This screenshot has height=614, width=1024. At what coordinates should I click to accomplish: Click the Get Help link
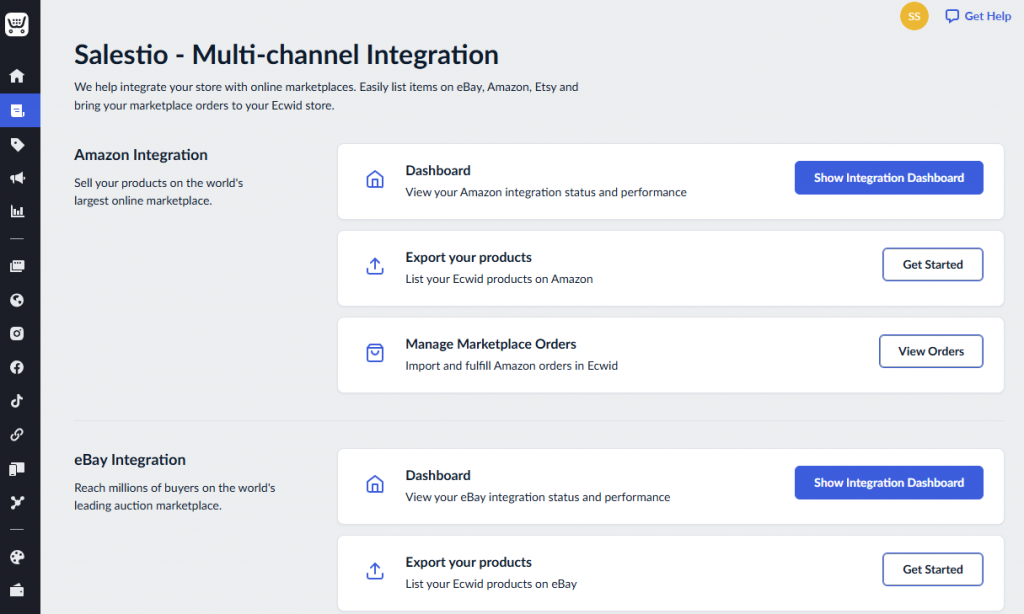point(978,16)
